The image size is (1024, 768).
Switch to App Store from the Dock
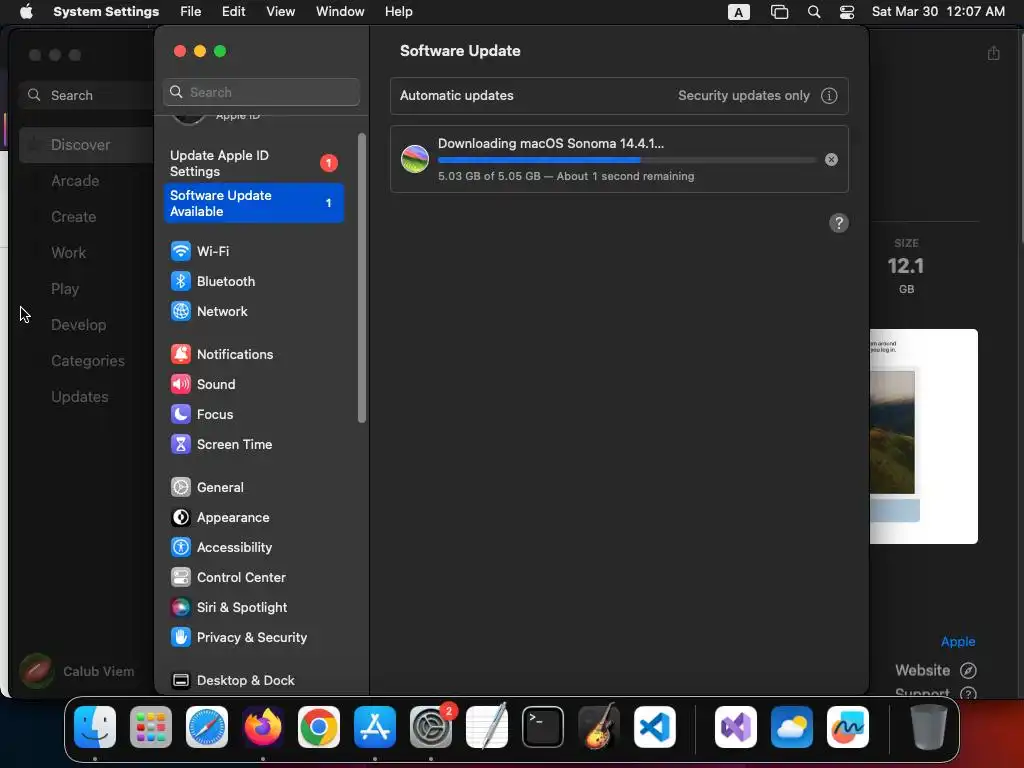point(375,727)
